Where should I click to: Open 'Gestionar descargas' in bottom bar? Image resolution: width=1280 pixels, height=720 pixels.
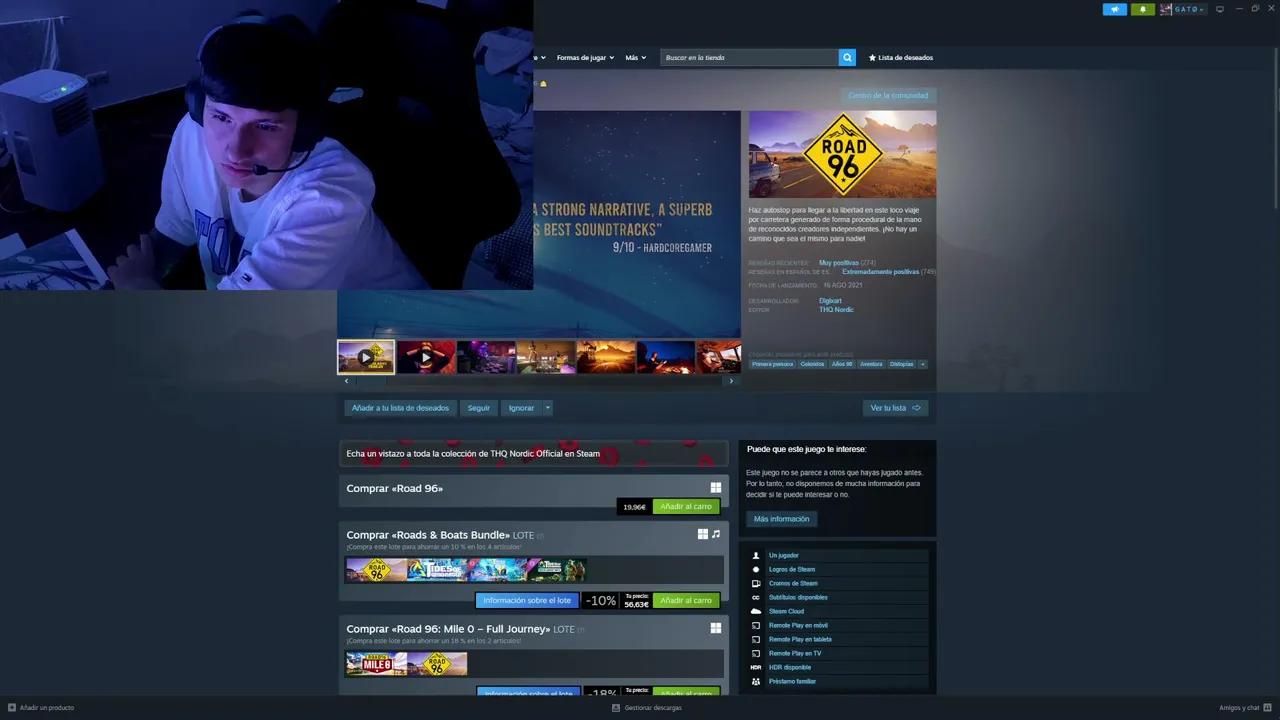click(x=647, y=708)
